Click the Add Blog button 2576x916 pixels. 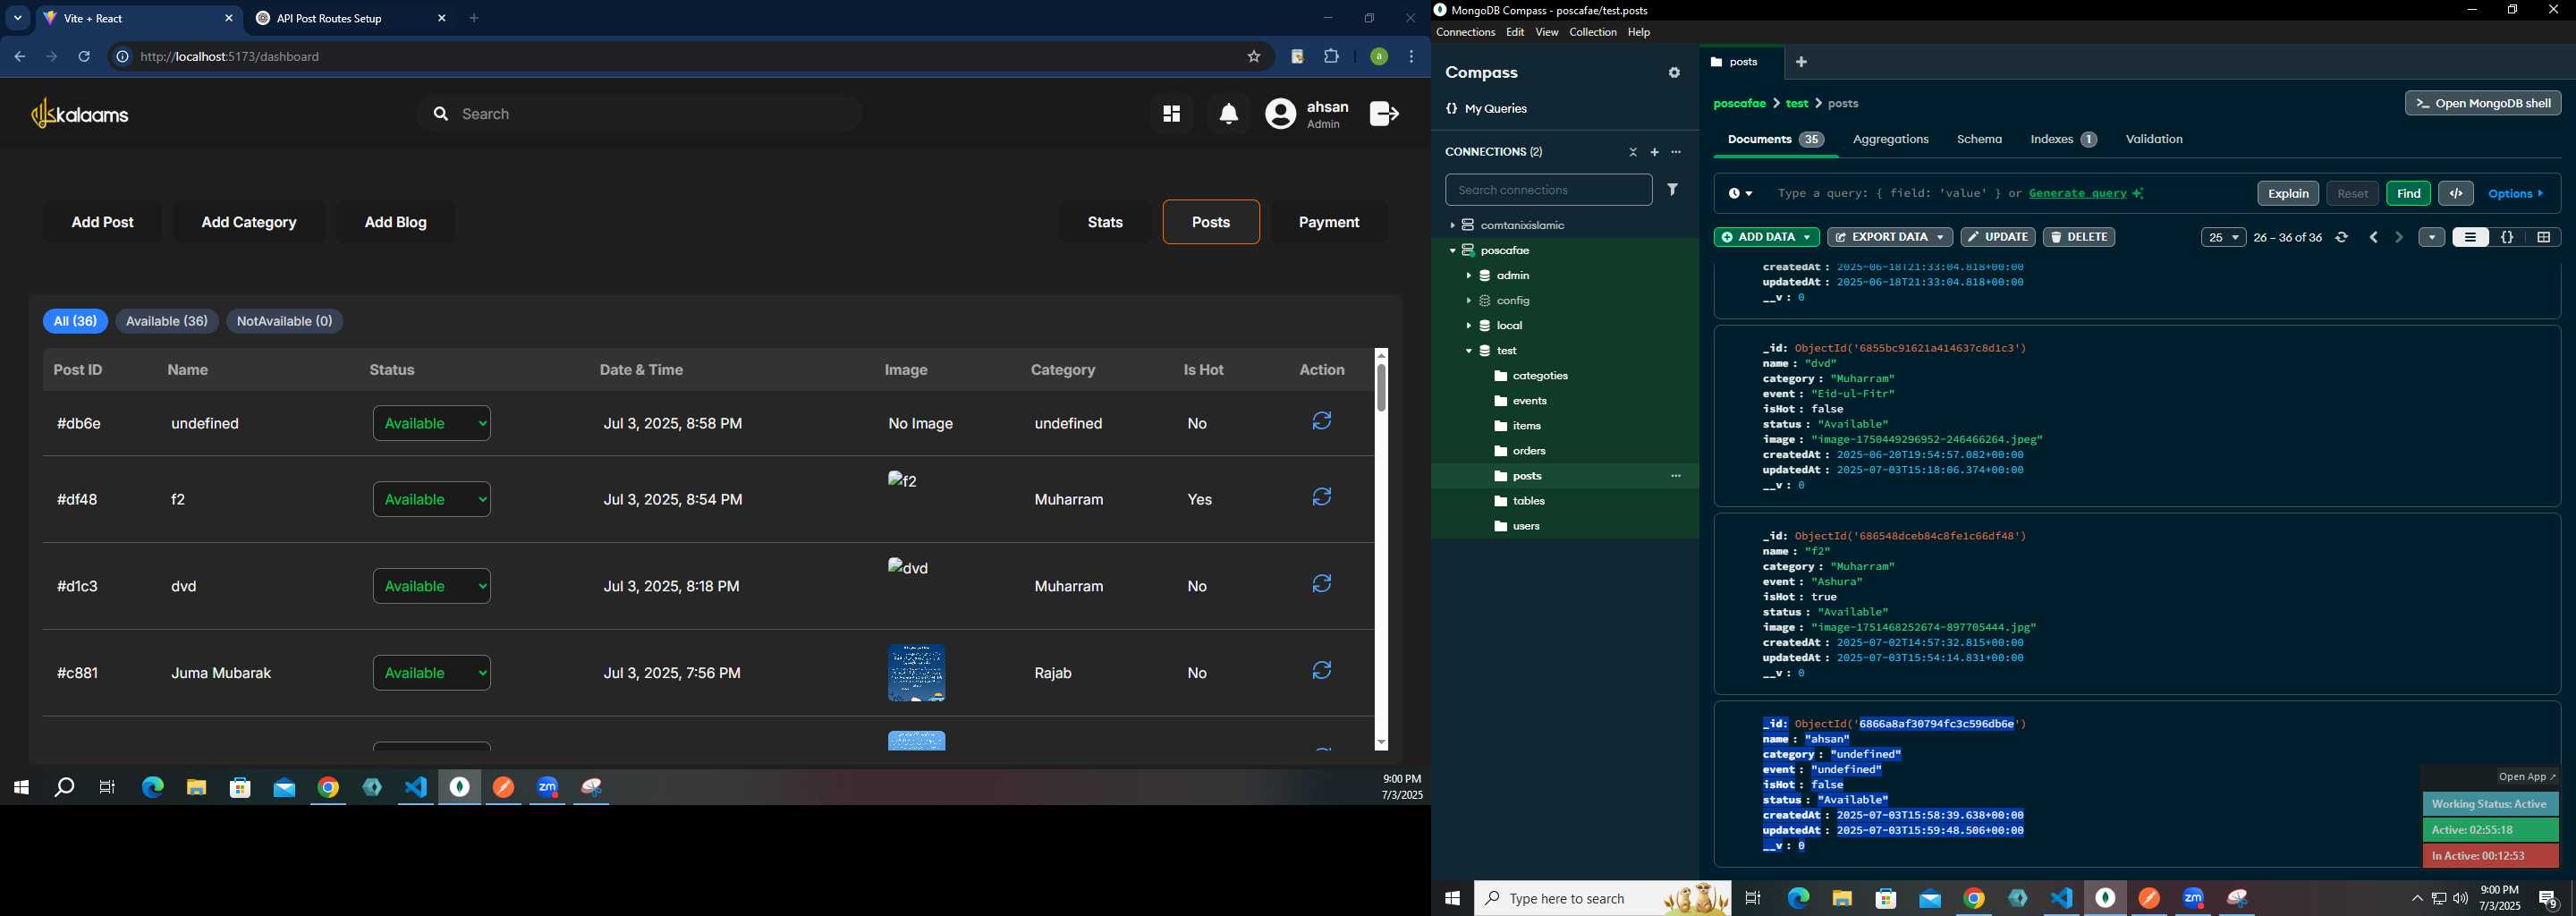point(396,222)
